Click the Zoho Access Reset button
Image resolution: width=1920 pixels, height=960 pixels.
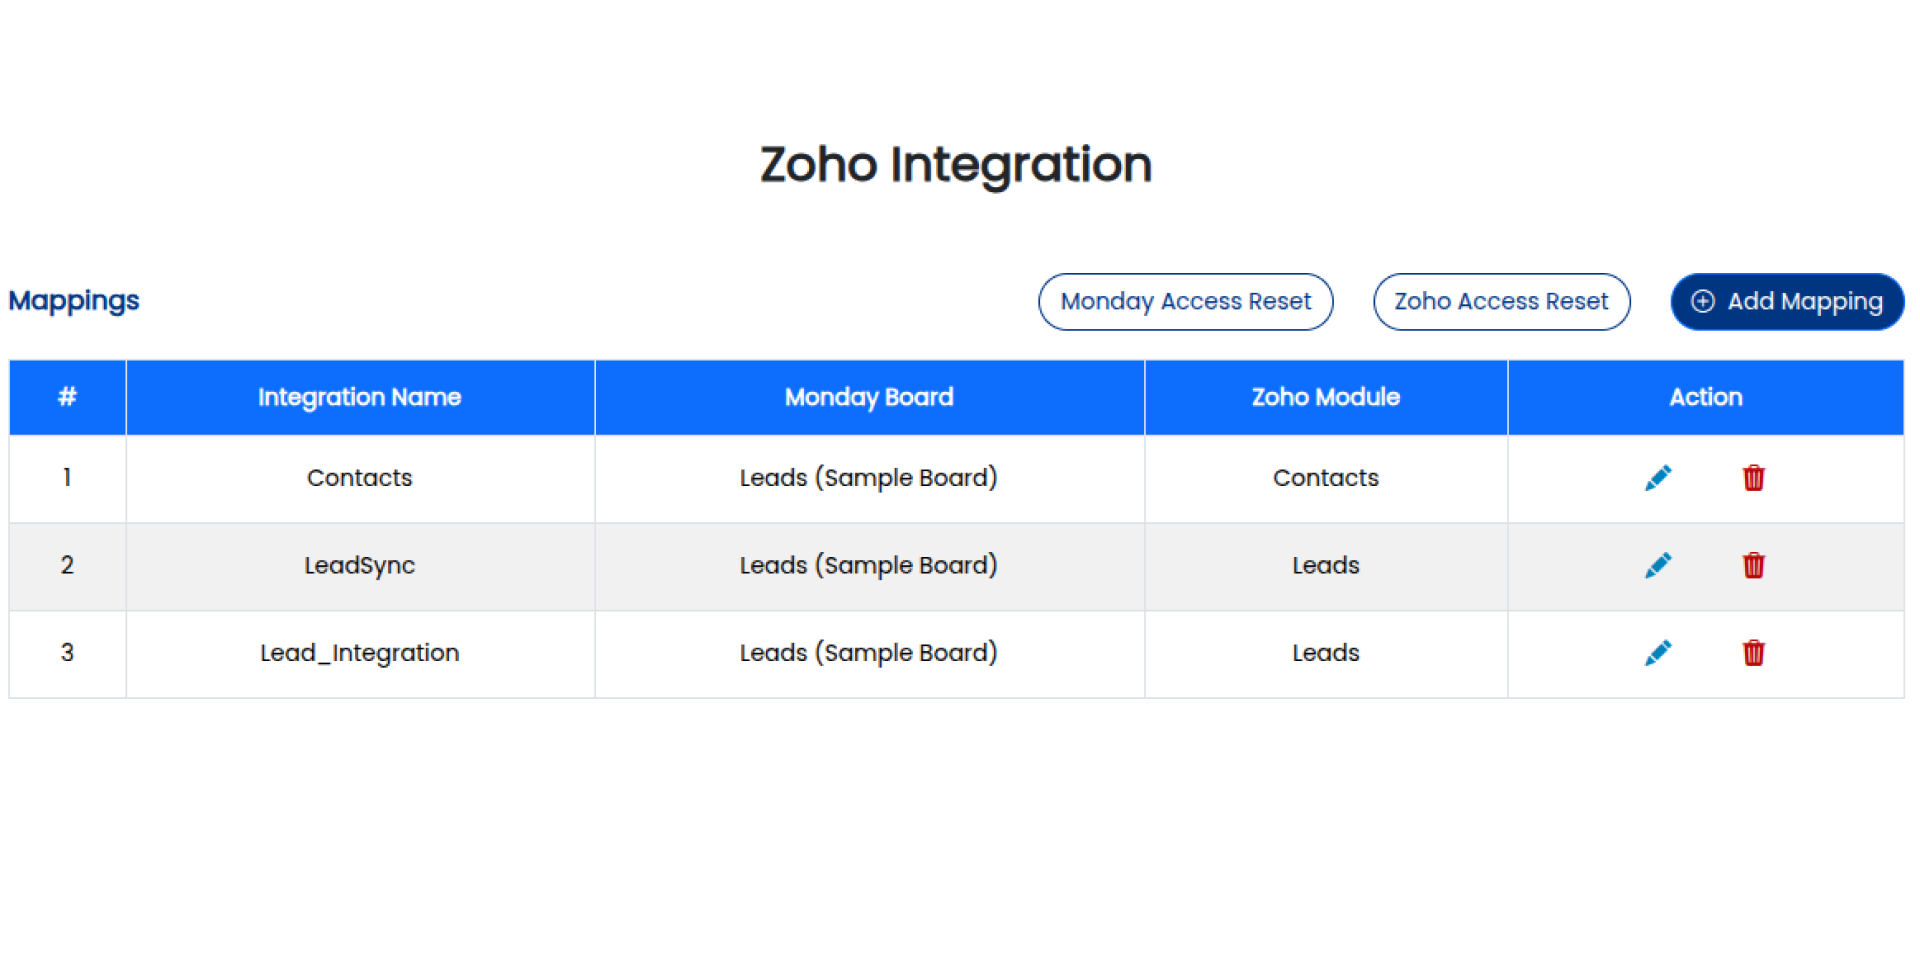[x=1501, y=301]
